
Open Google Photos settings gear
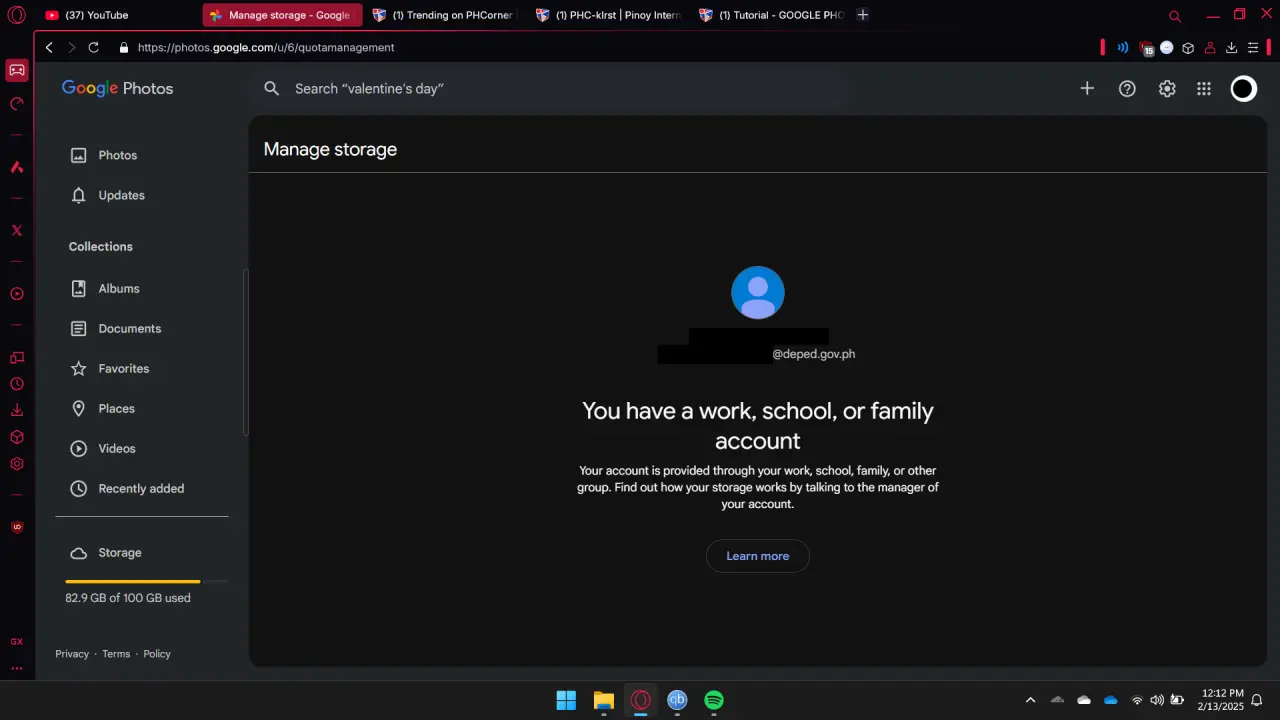tap(1167, 89)
